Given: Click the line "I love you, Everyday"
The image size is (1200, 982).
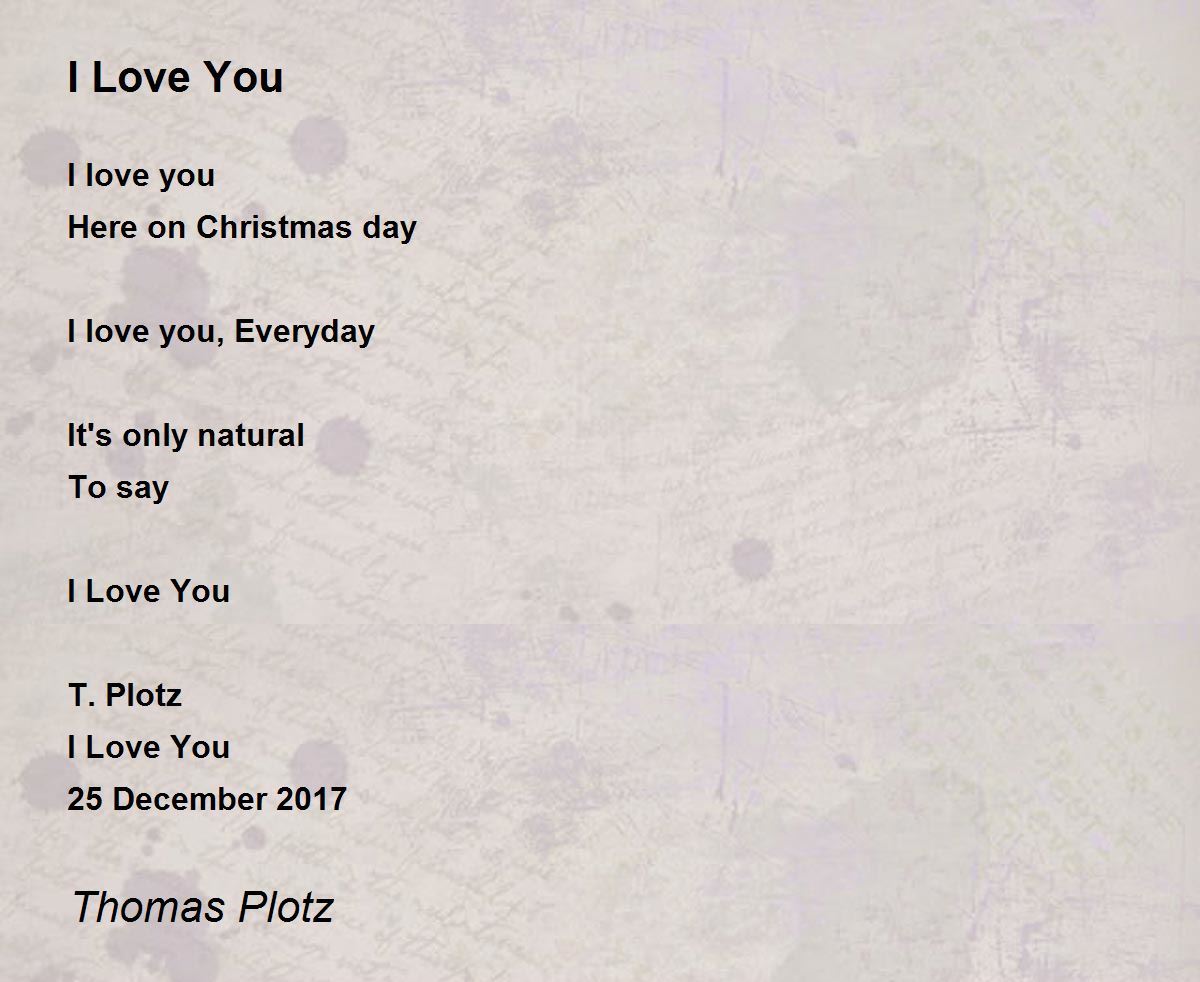Looking at the screenshot, I should coord(221,332).
